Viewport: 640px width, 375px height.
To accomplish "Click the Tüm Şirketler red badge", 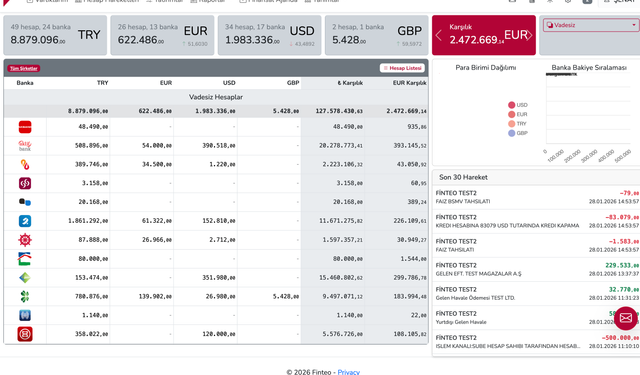I will pyautogui.click(x=24, y=69).
